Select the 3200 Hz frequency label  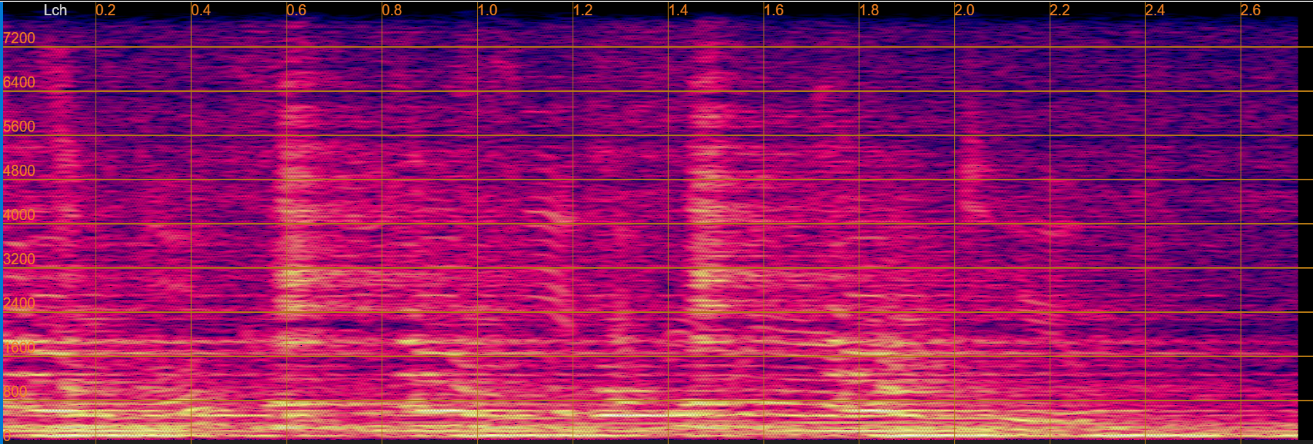click(20, 258)
